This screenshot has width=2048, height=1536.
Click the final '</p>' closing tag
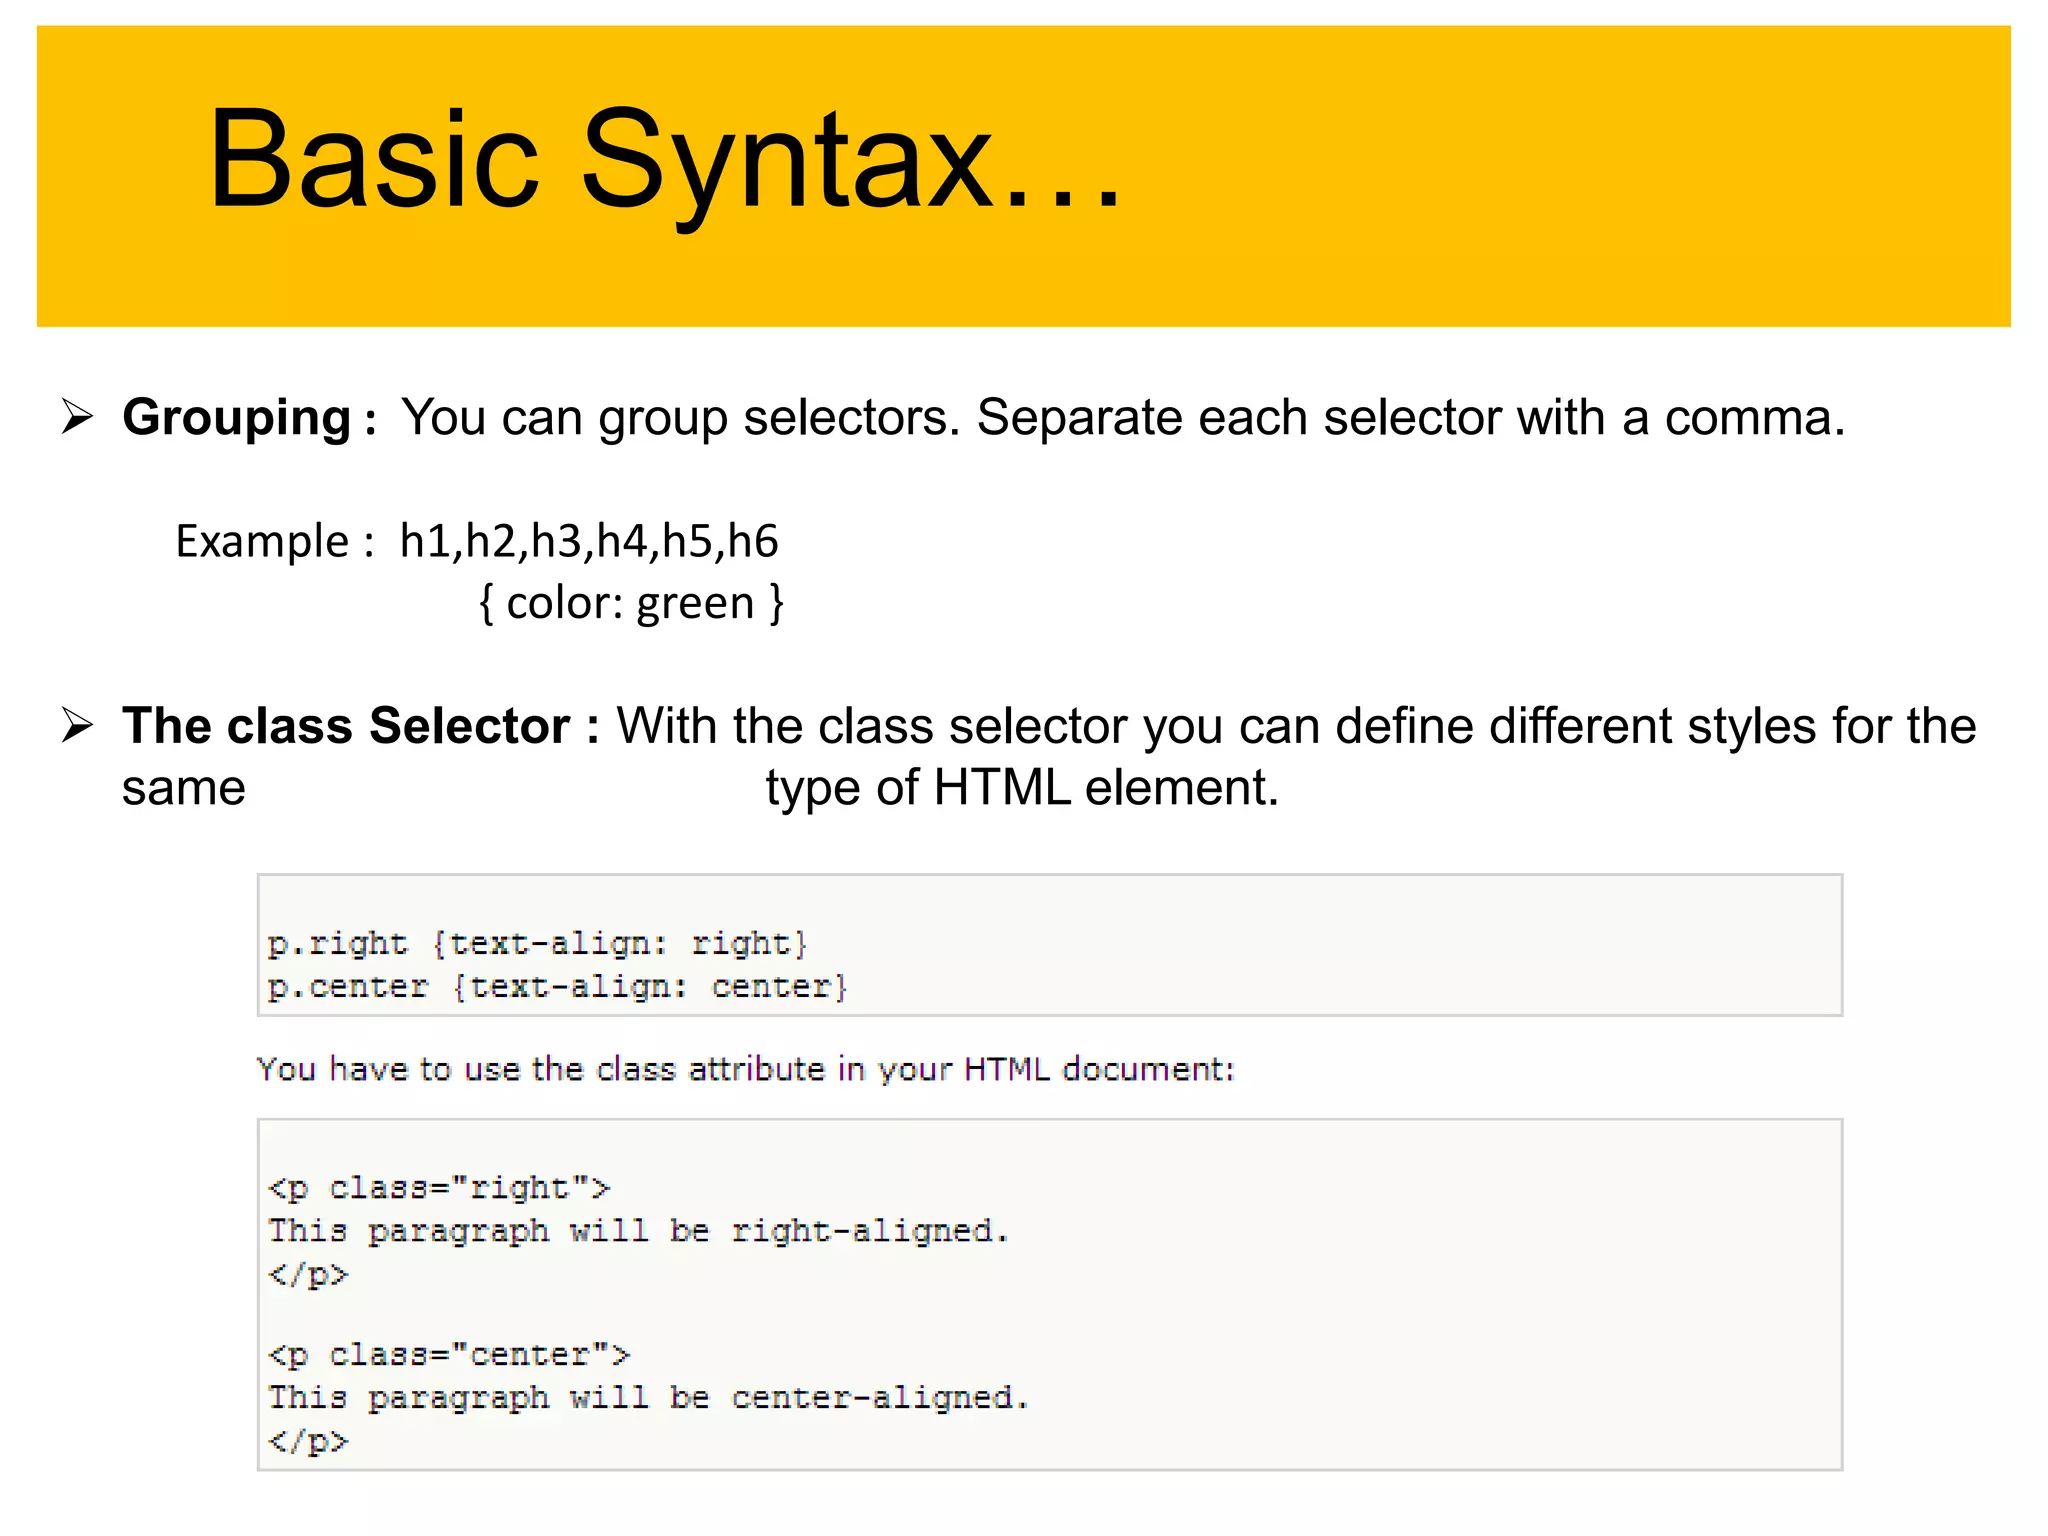pyautogui.click(x=308, y=1442)
